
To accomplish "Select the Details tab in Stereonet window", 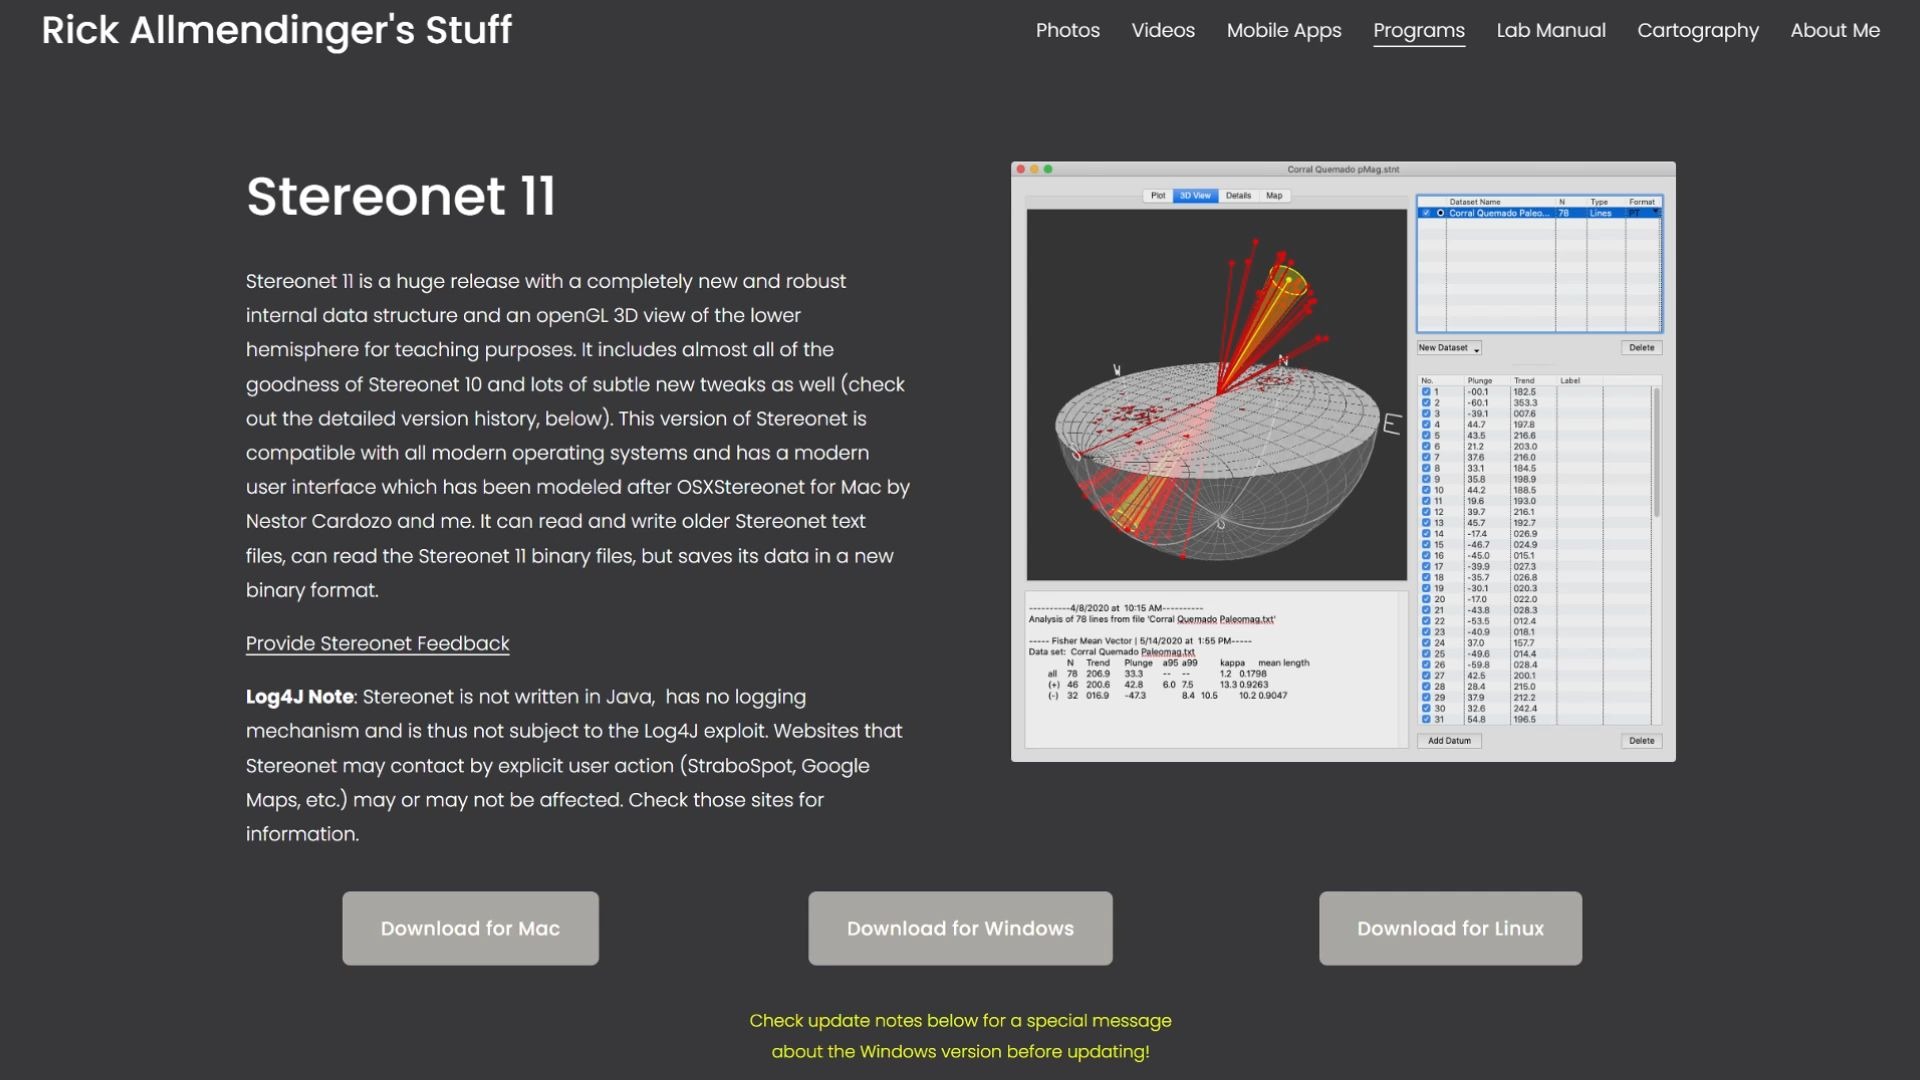I will pyautogui.click(x=1238, y=196).
